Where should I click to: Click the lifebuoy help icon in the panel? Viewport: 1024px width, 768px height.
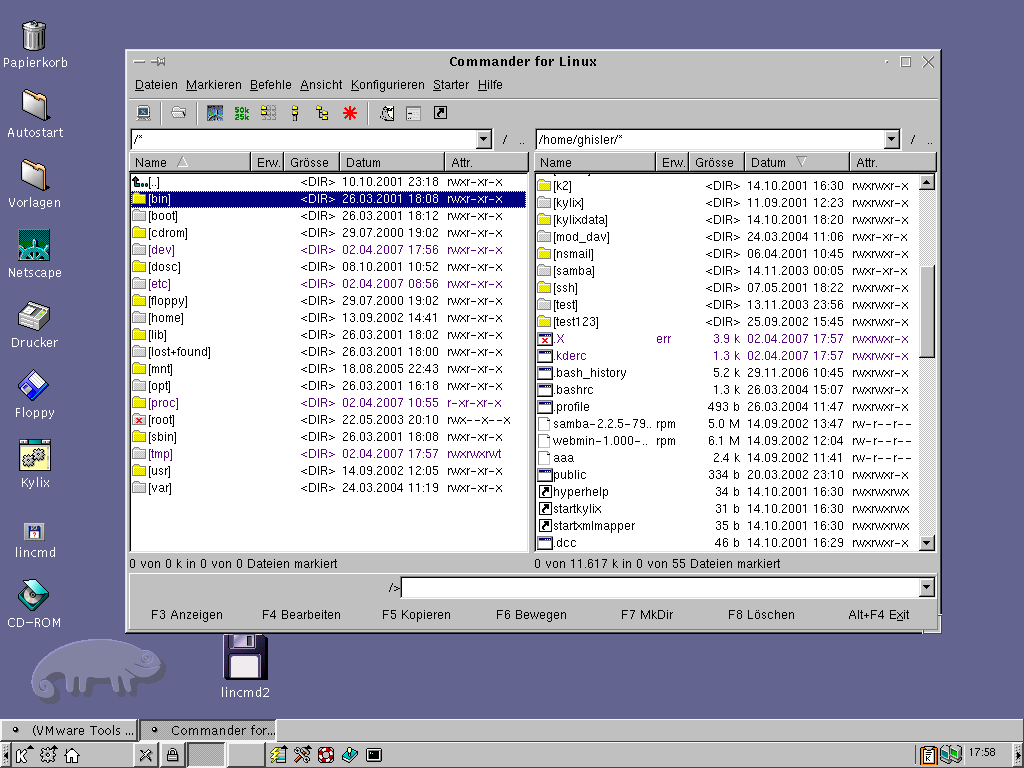coord(326,756)
